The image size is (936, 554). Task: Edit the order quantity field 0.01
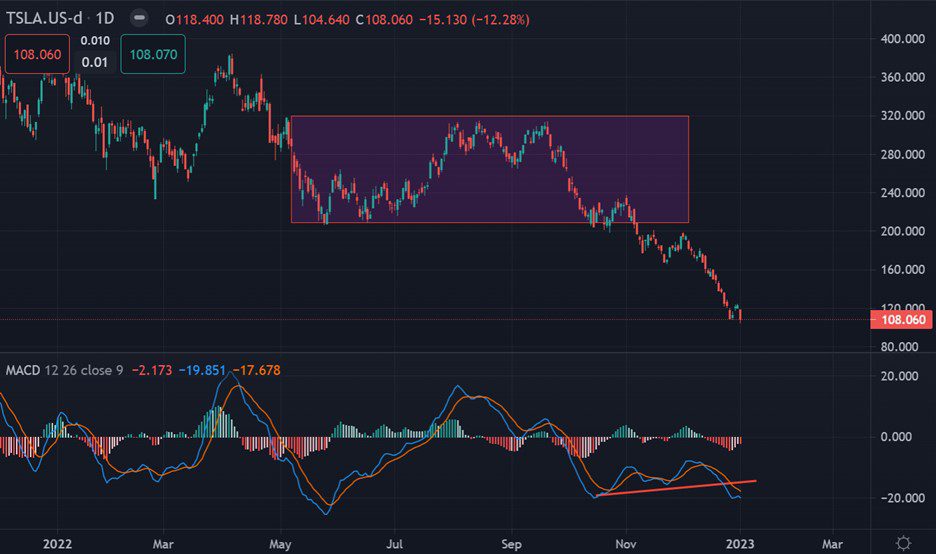(94, 62)
